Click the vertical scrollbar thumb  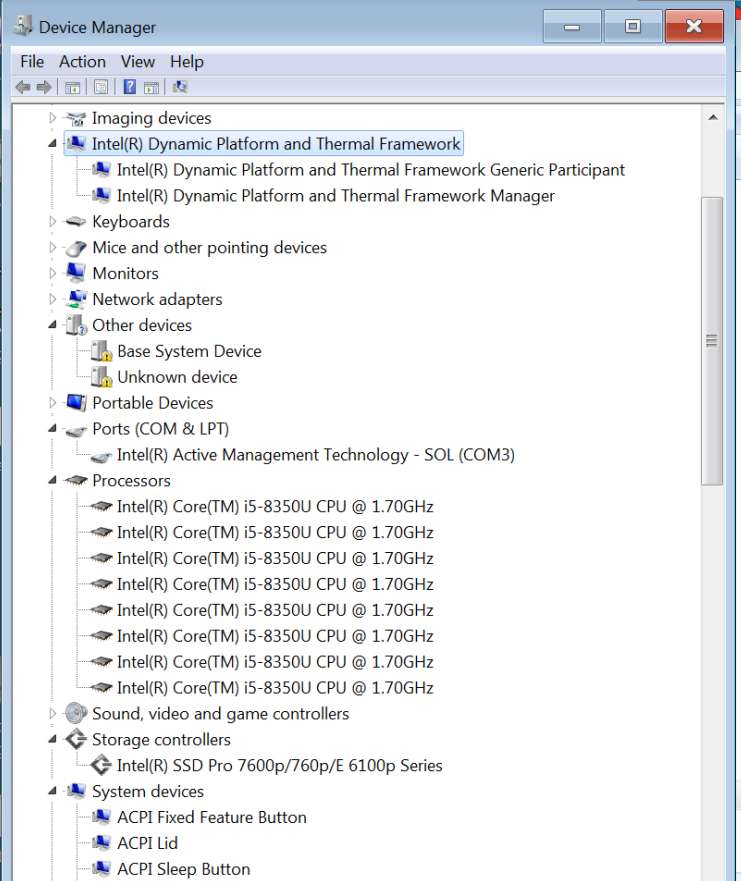pyautogui.click(x=712, y=340)
